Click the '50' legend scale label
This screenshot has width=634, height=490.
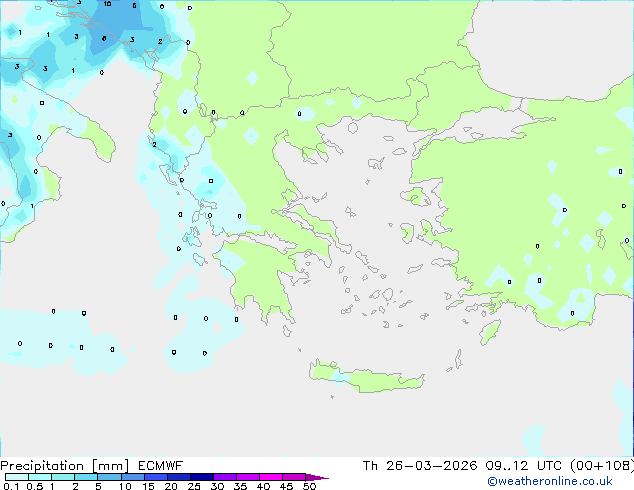pyautogui.click(x=309, y=486)
